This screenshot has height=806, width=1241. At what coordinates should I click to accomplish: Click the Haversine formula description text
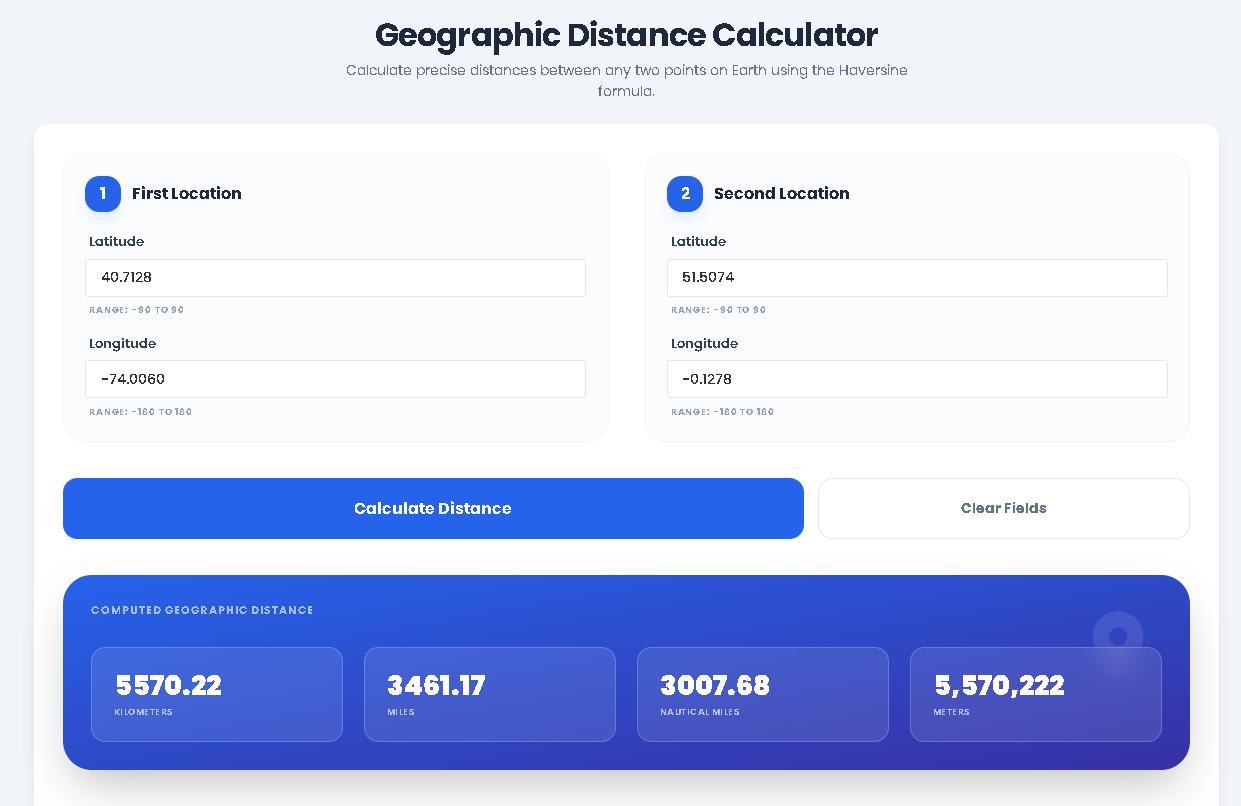[626, 79]
